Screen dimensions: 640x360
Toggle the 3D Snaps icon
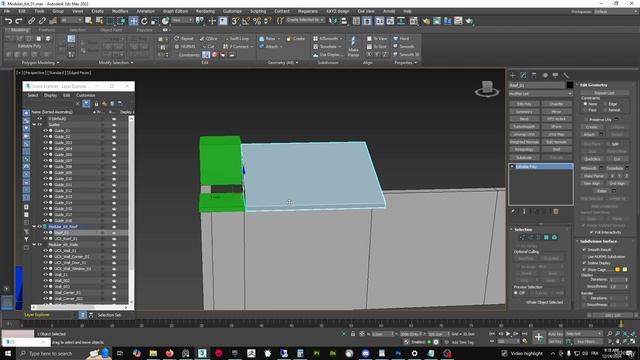(x=235, y=20)
